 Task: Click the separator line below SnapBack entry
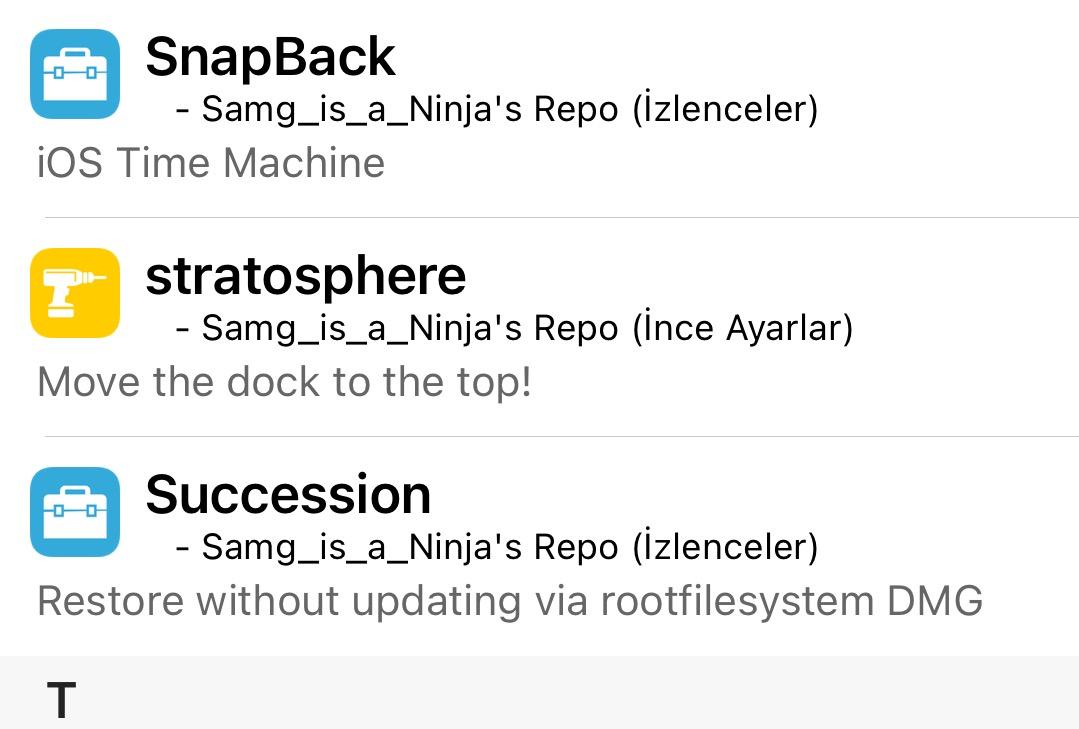560,217
